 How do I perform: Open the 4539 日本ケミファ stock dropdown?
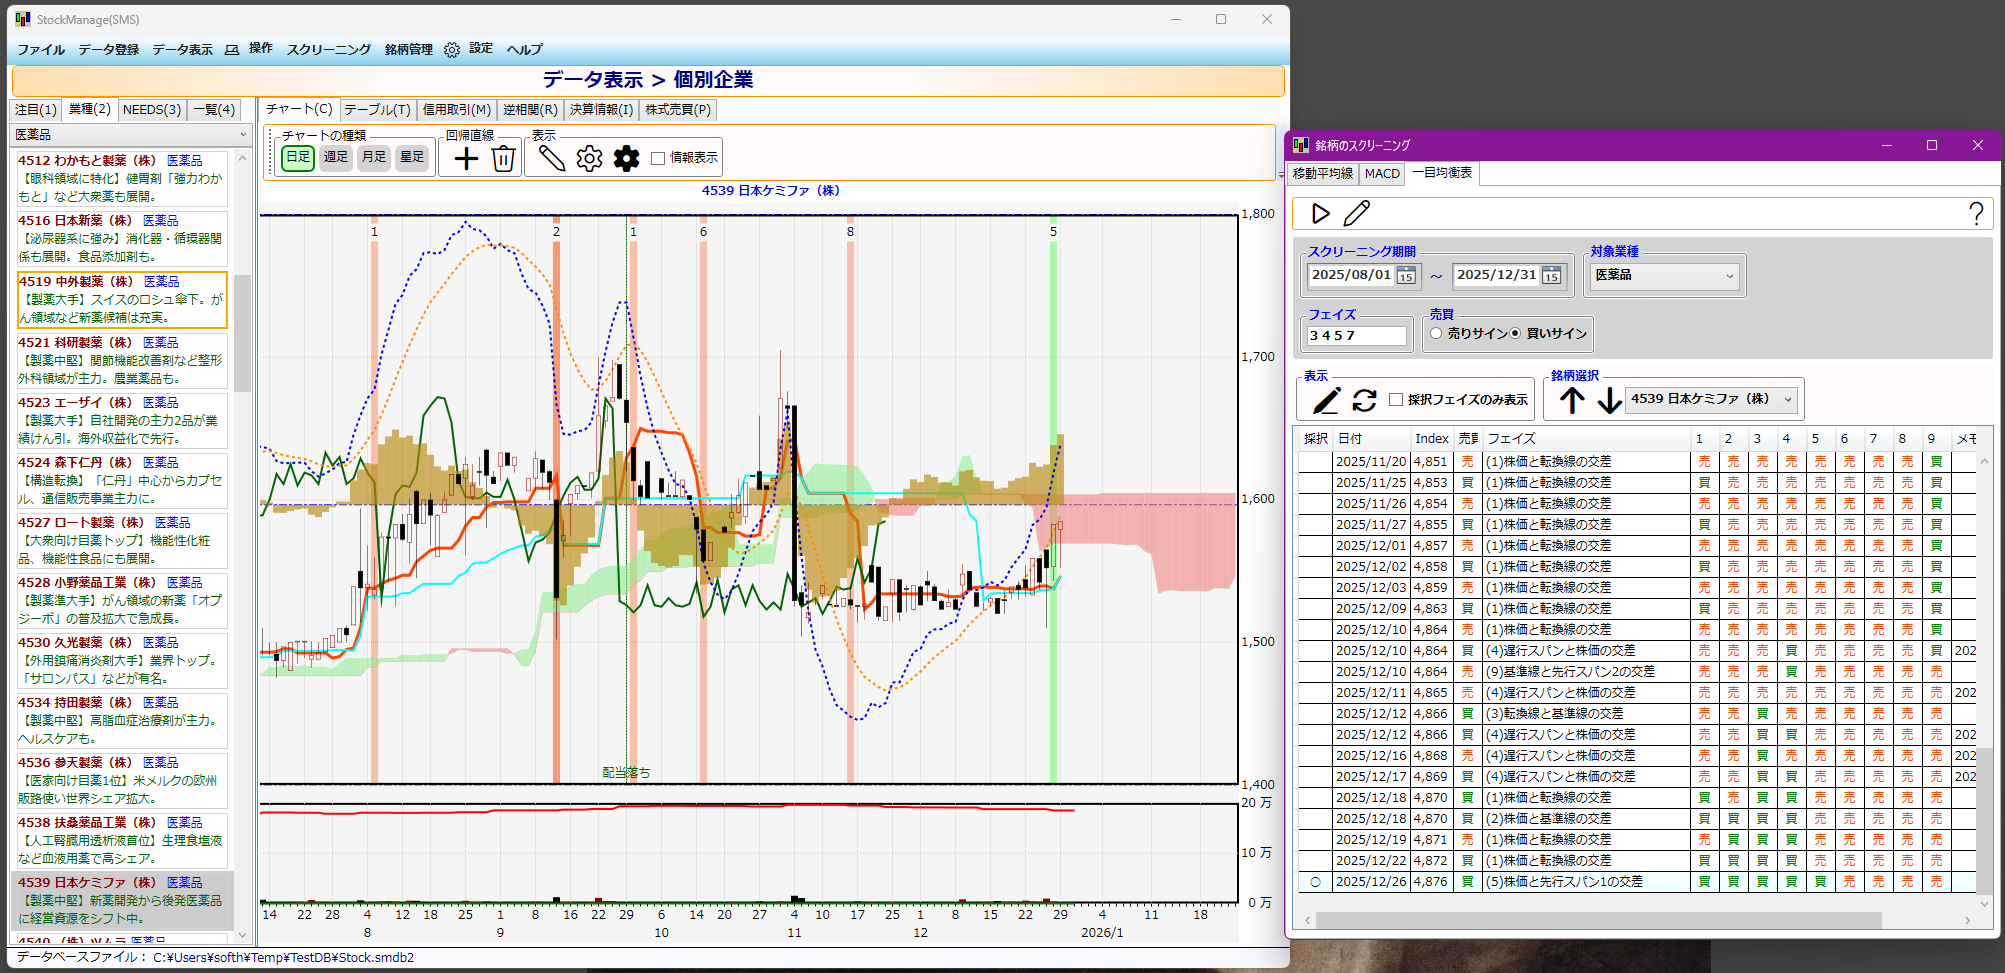(x=1788, y=399)
